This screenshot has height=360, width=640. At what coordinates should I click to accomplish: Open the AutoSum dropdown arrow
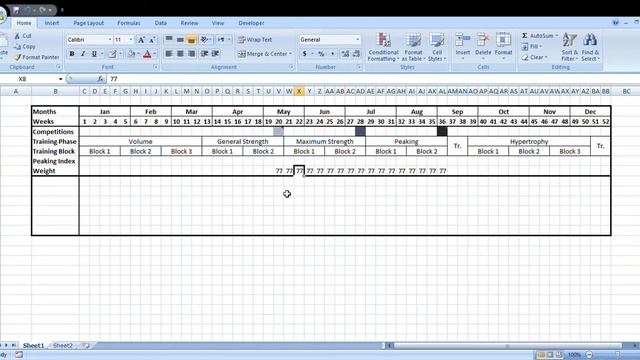[557, 36]
